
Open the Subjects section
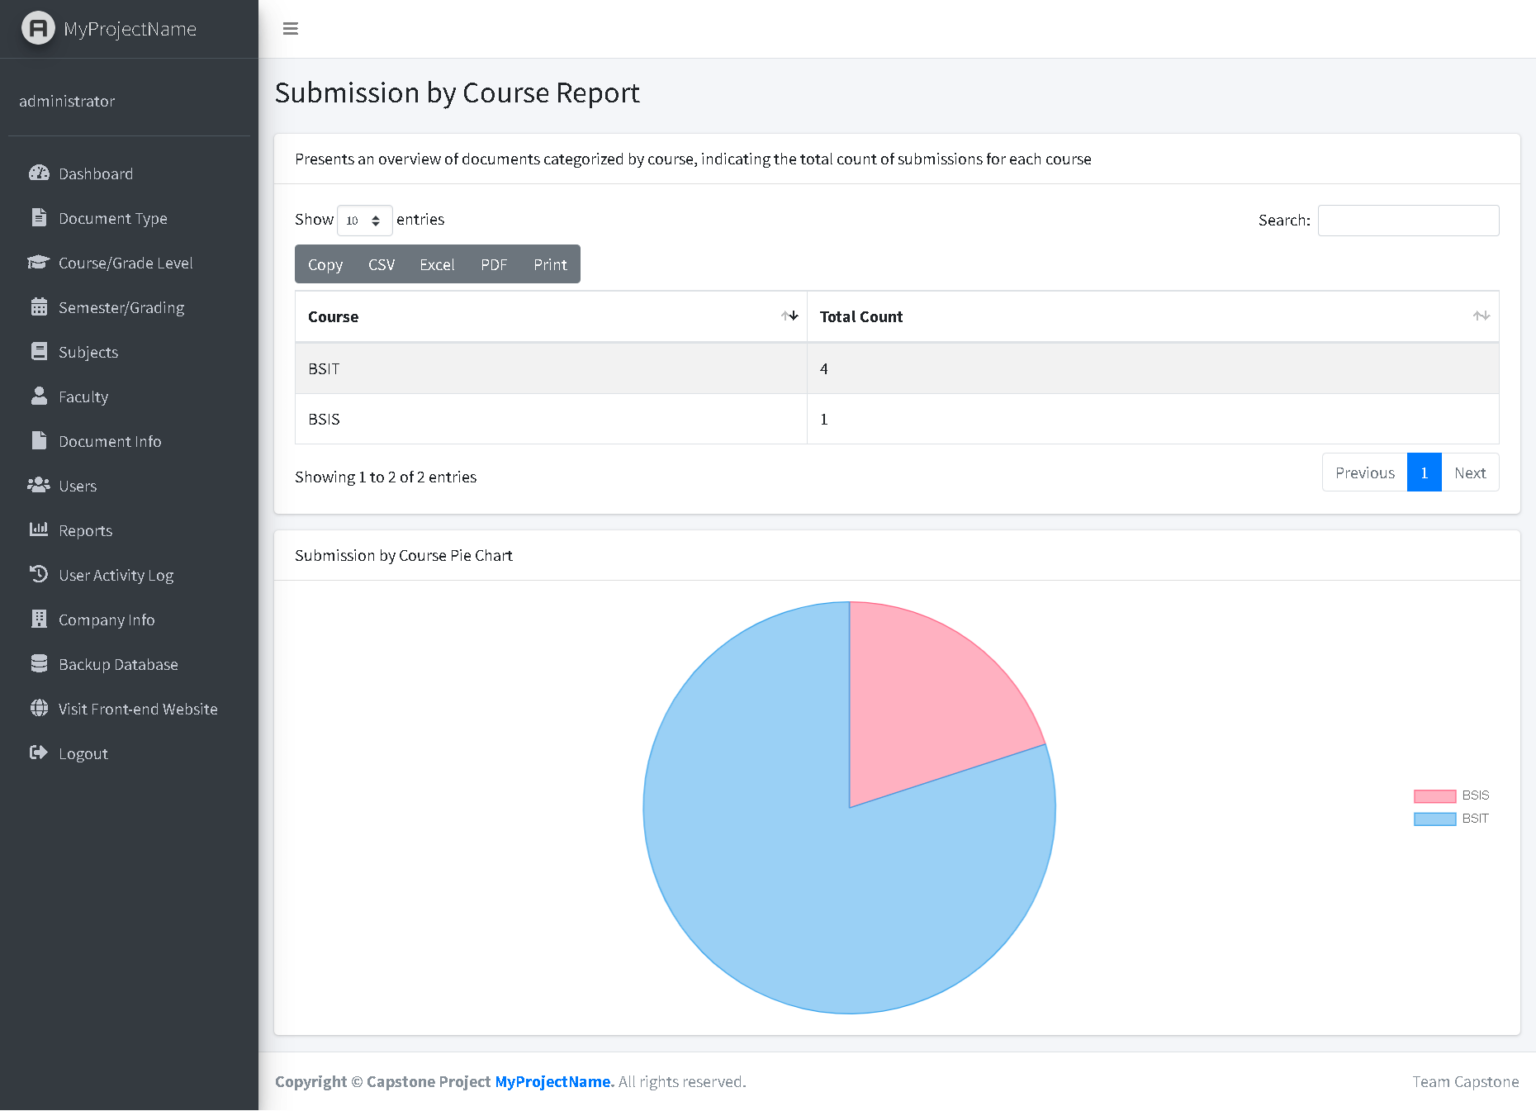(x=38, y=351)
